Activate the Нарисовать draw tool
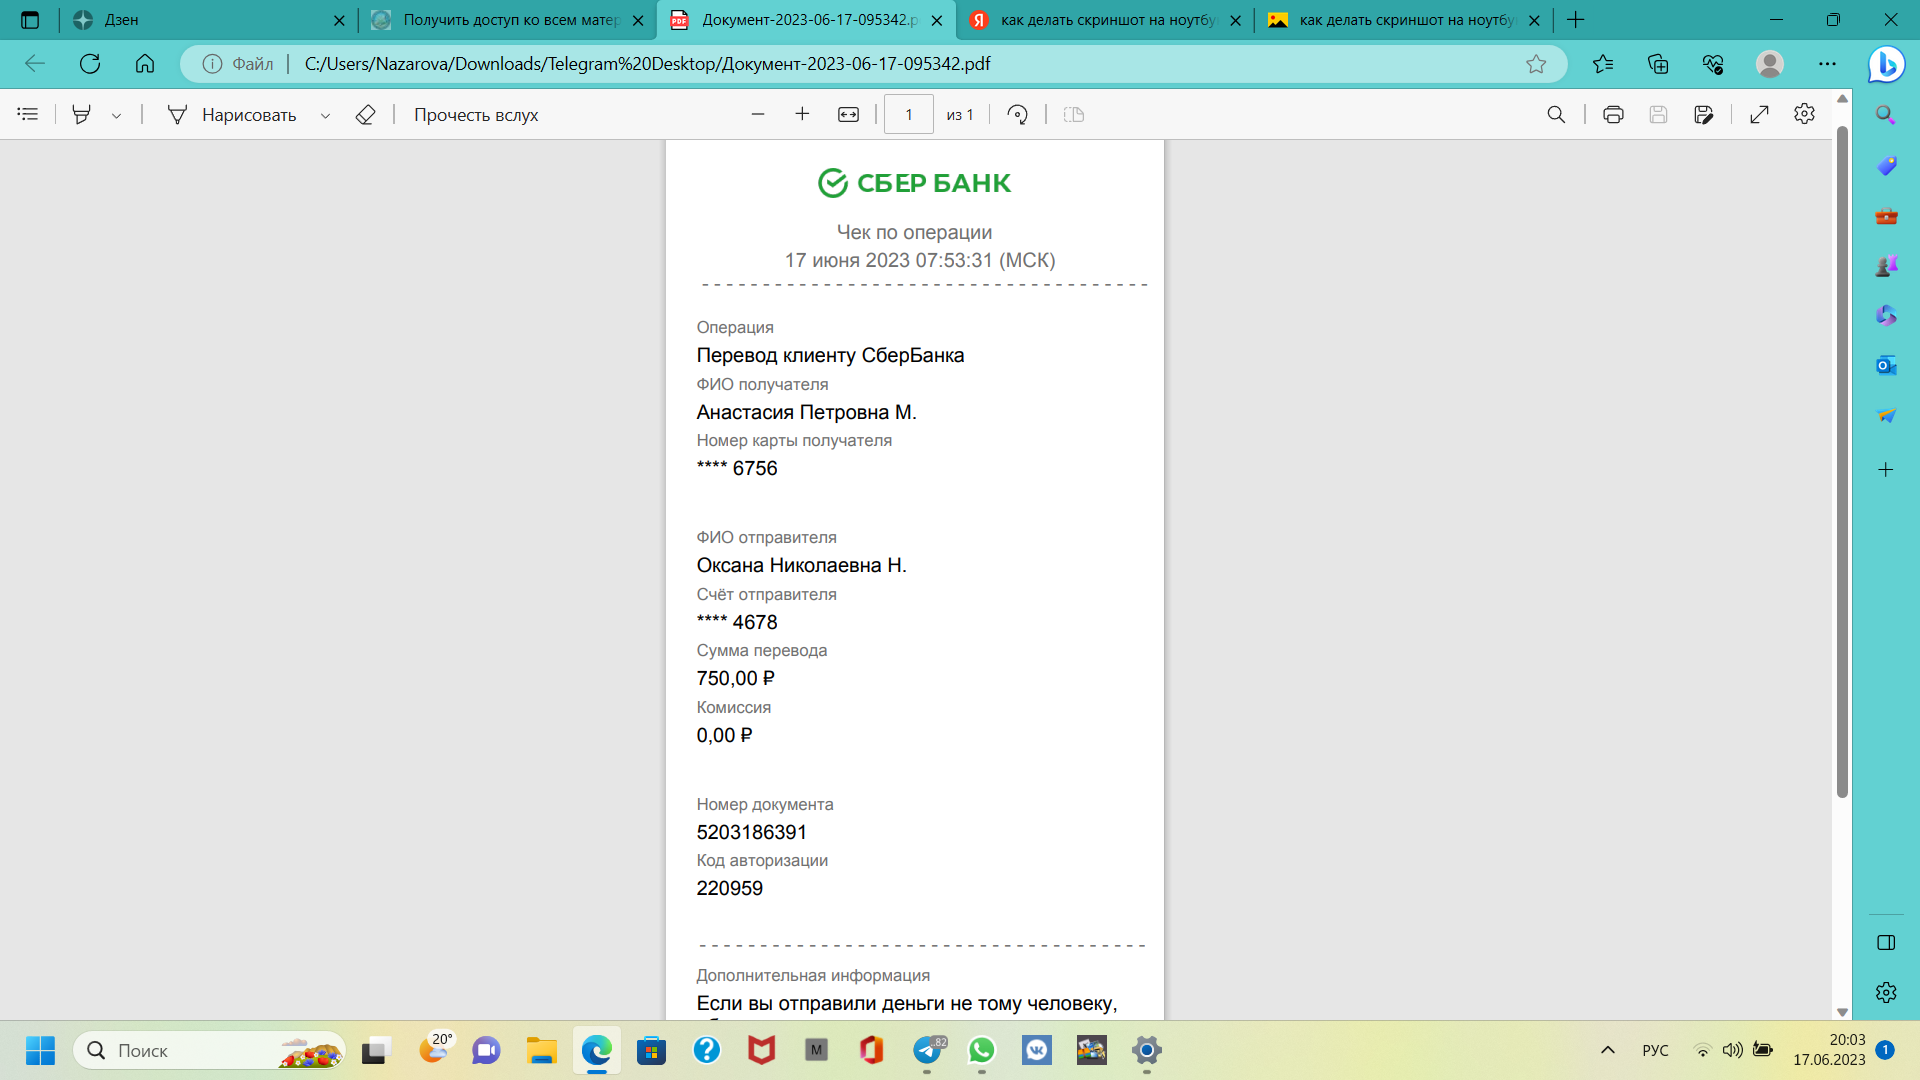Viewport: 1920px width, 1080px height. (x=232, y=115)
